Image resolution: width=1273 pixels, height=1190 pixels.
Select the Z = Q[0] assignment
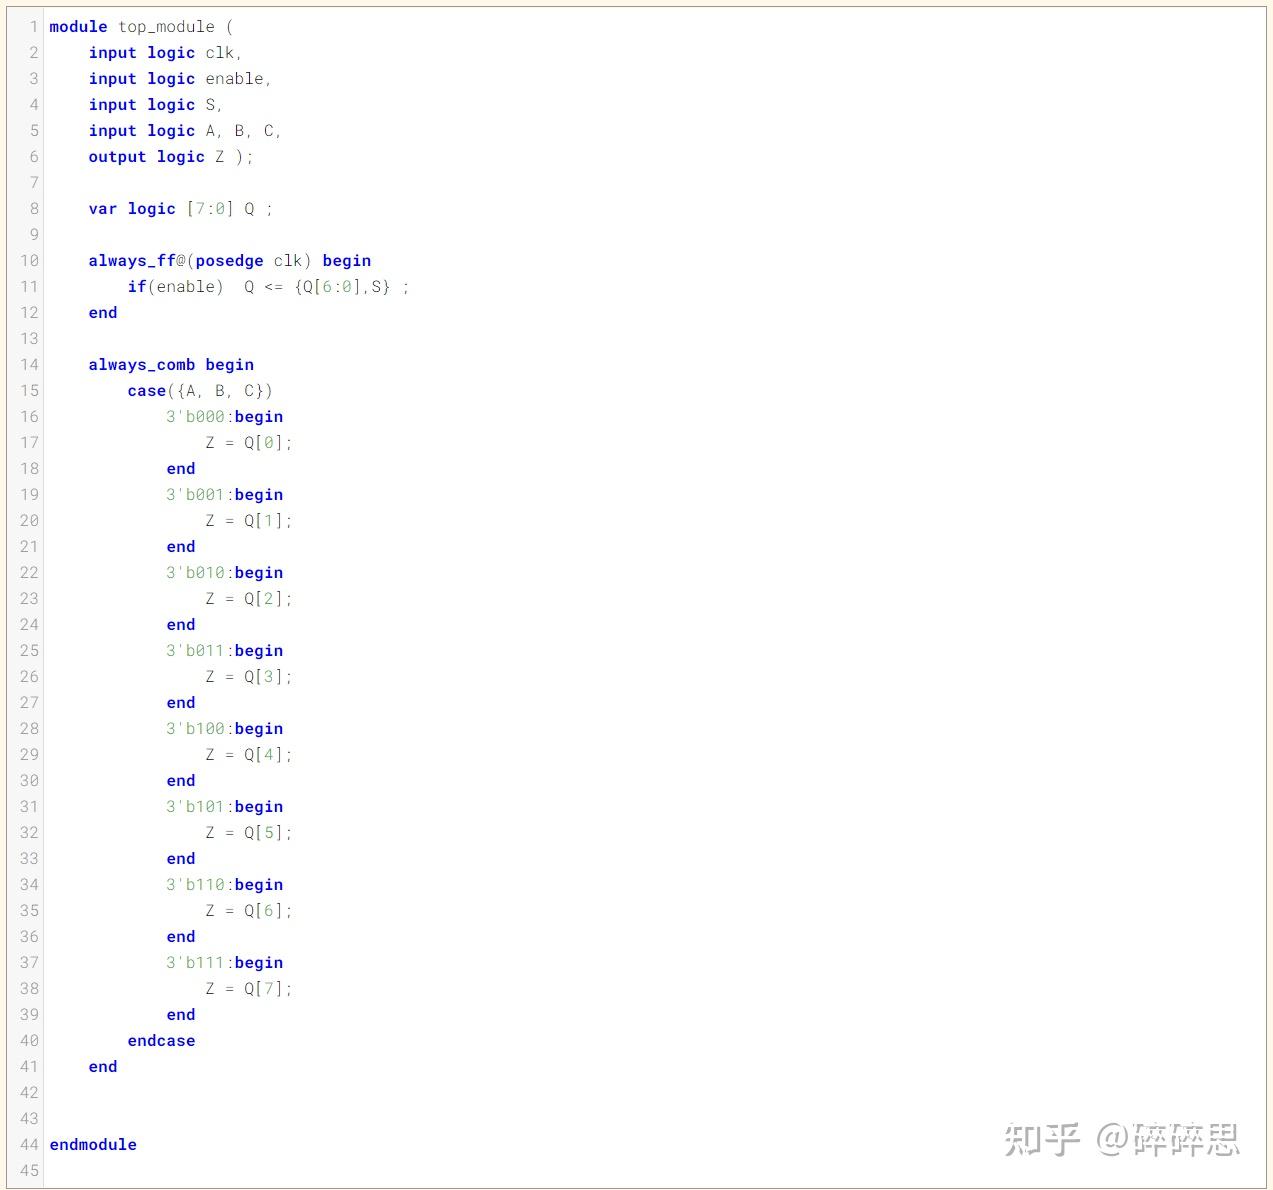pyautogui.click(x=247, y=442)
